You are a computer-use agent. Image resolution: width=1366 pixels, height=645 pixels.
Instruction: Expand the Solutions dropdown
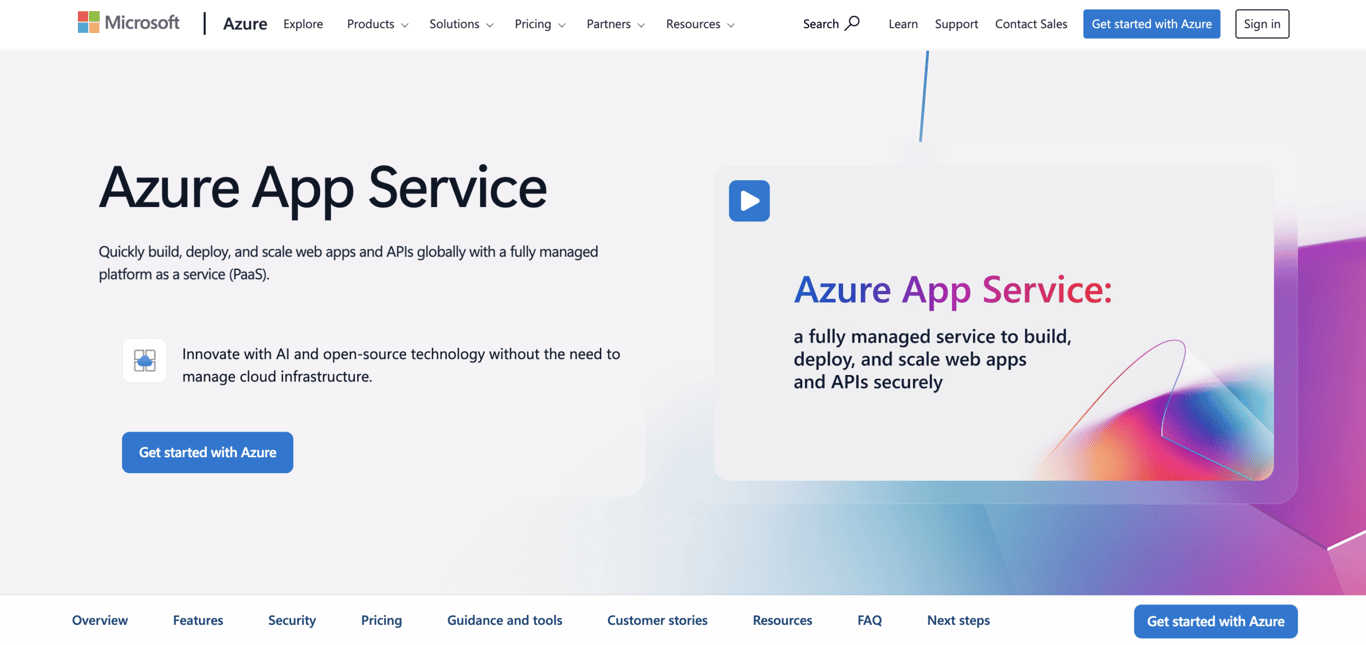(461, 23)
